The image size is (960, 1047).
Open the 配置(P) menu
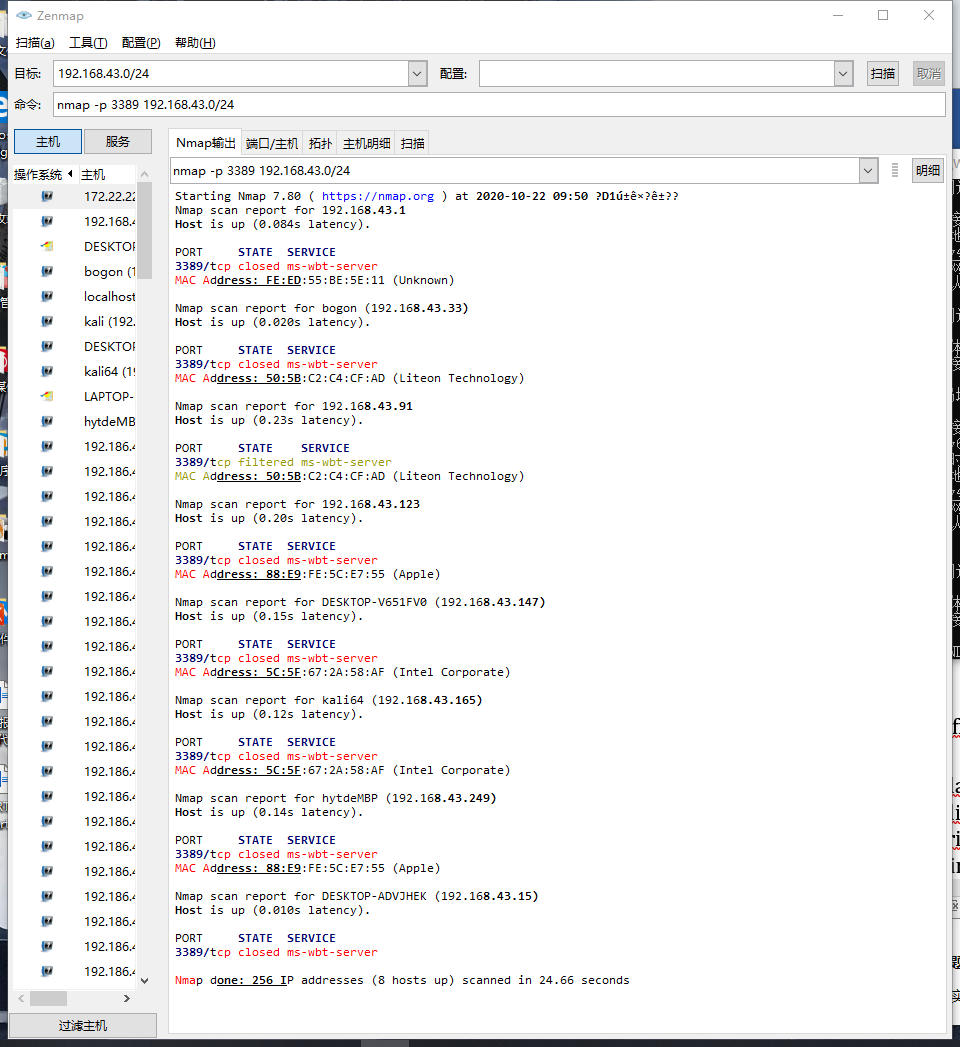pos(141,43)
